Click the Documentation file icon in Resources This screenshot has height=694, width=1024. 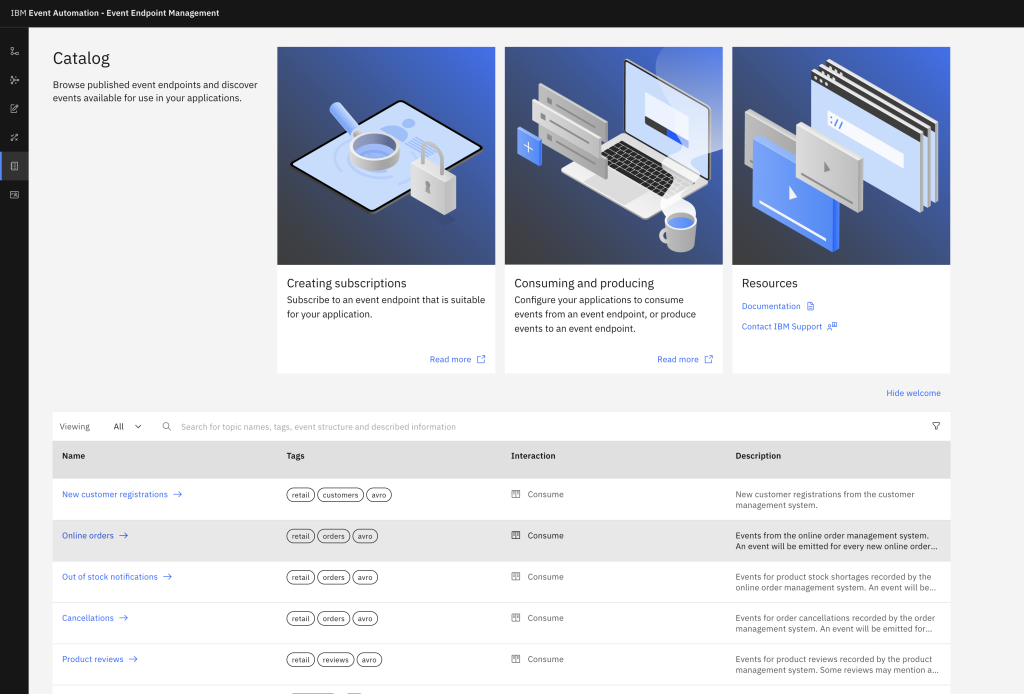pyautogui.click(x=812, y=306)
